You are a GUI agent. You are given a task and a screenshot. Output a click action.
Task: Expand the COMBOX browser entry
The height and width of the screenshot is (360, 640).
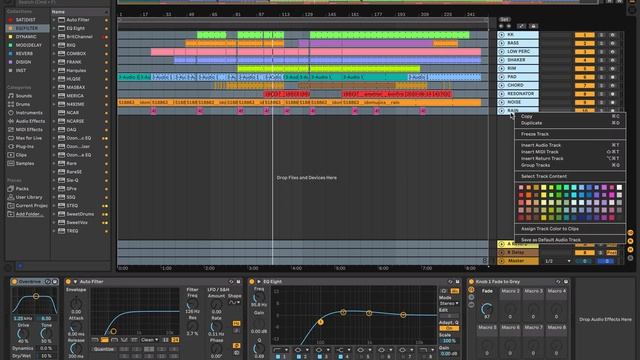[x=54, y=53]
